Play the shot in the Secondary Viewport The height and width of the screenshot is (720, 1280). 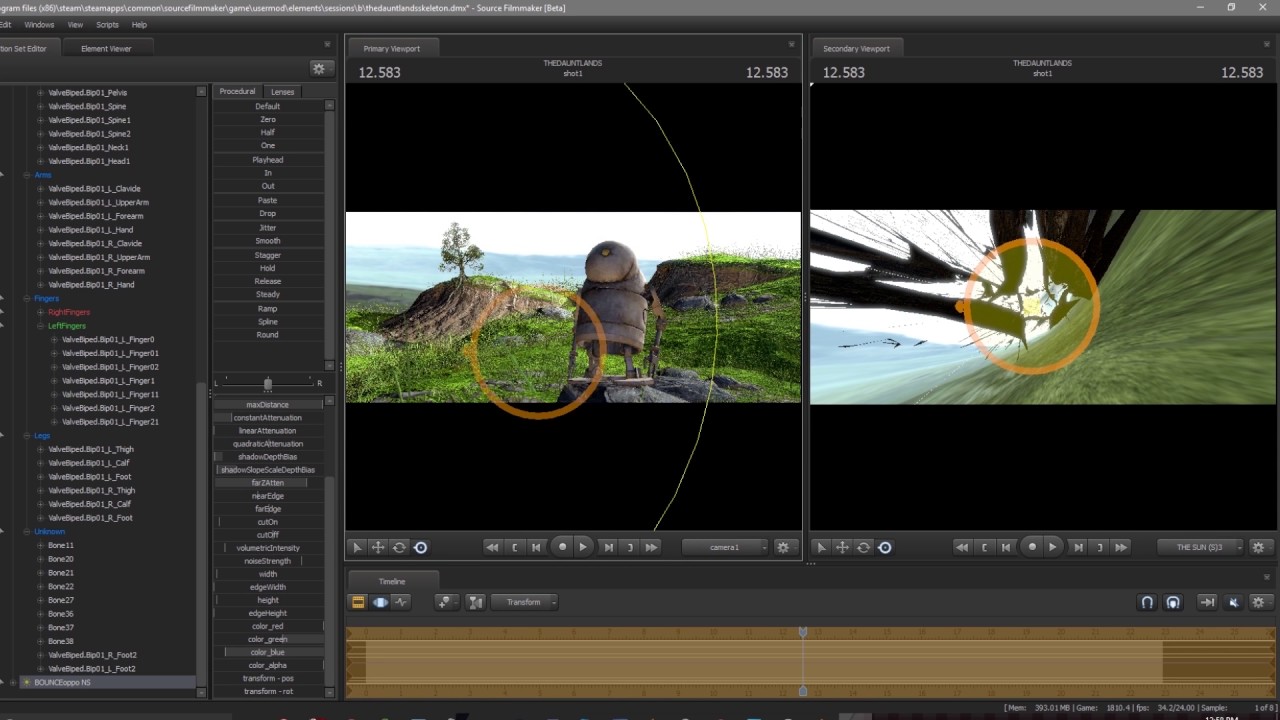[x=1052, y=547]
